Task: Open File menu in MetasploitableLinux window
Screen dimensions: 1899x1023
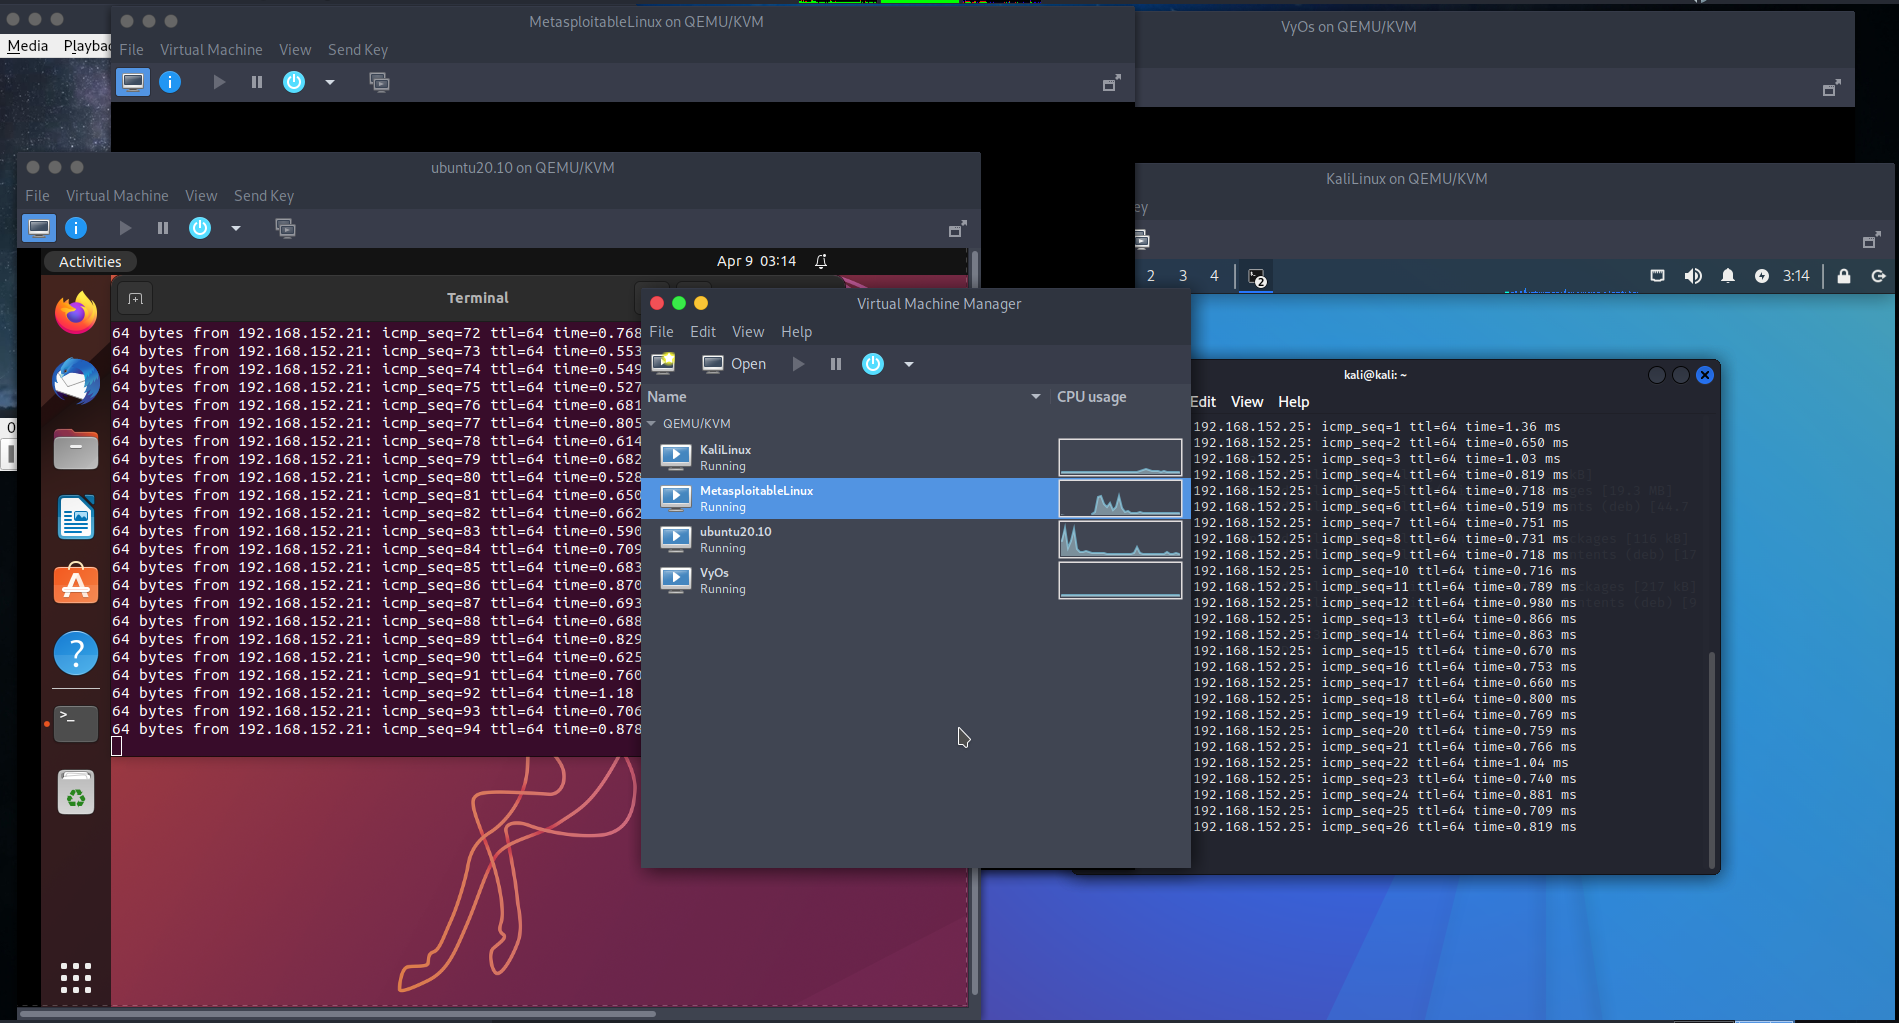Action: (x=131, y=50)
